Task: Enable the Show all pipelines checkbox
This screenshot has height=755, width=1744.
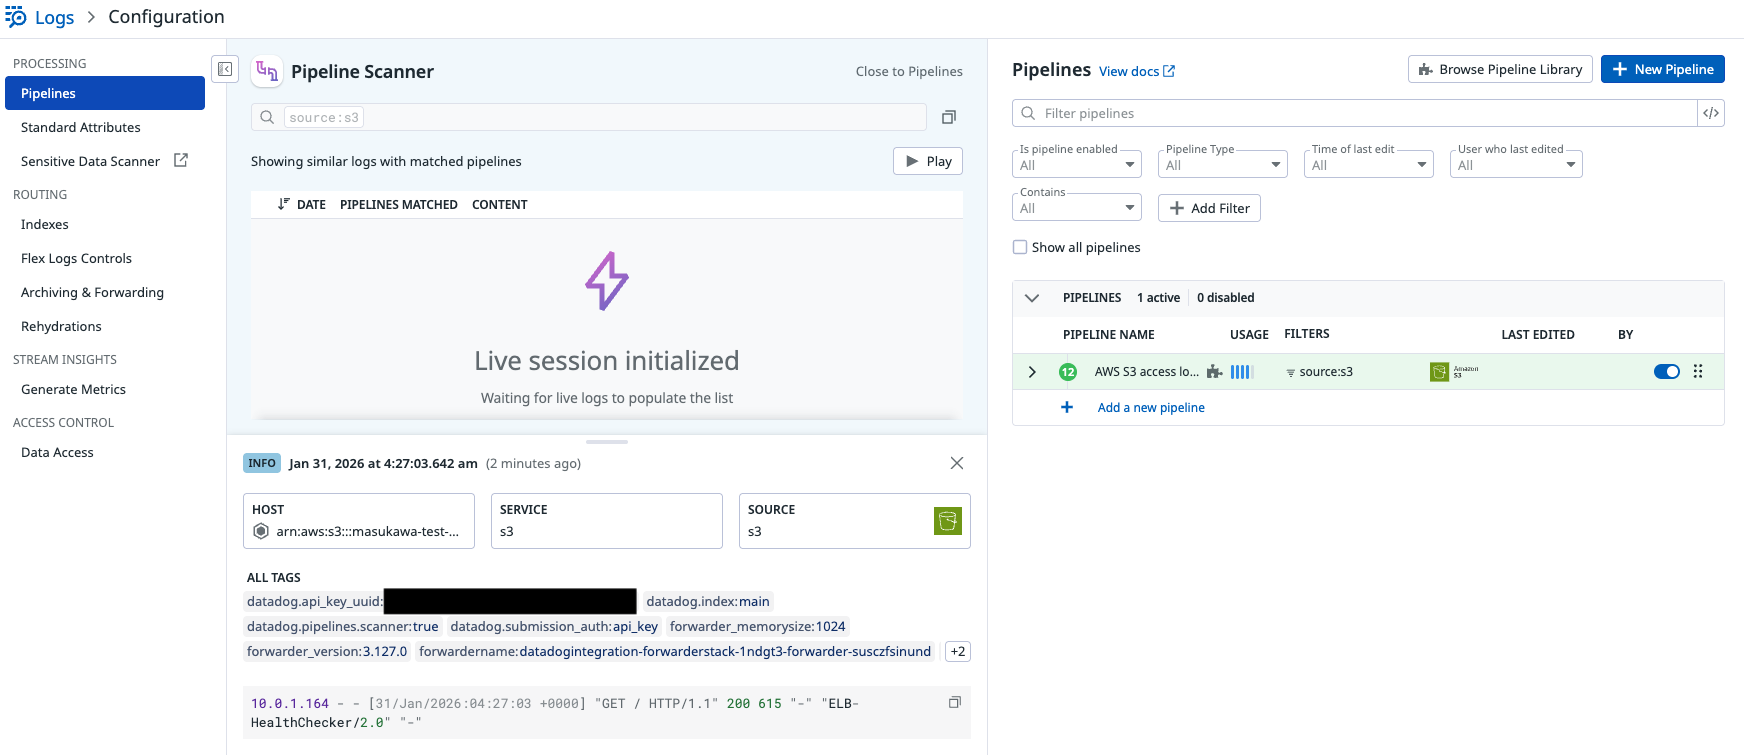Action: click(1020, 247)
